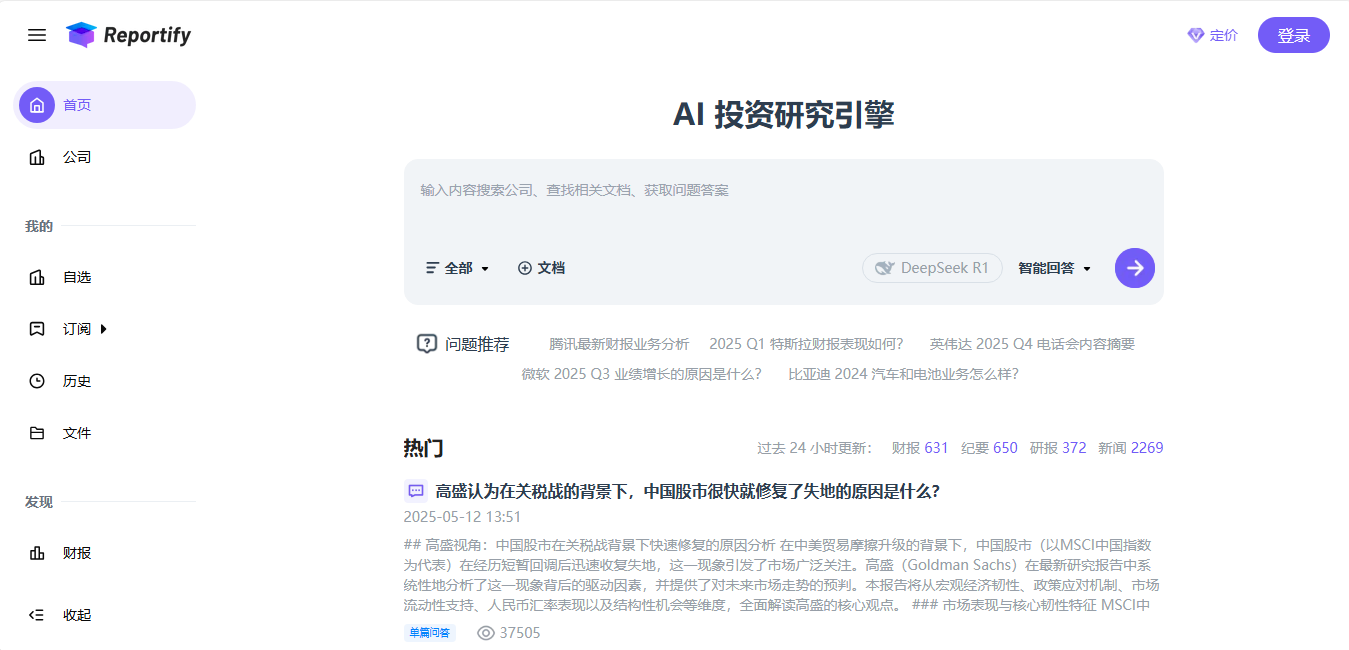Click the 单篇问答 tag
This screenshot has width=1349, height=650.
coord(429,633)
